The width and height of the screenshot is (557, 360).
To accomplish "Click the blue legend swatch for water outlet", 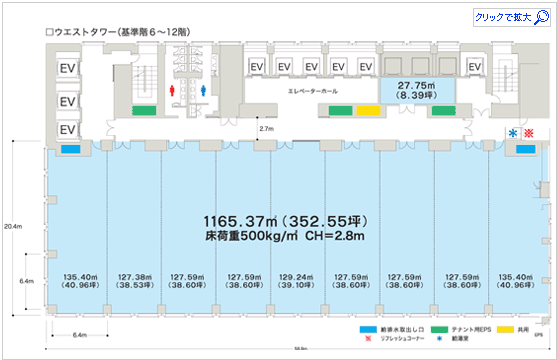I will pos(368,329).
